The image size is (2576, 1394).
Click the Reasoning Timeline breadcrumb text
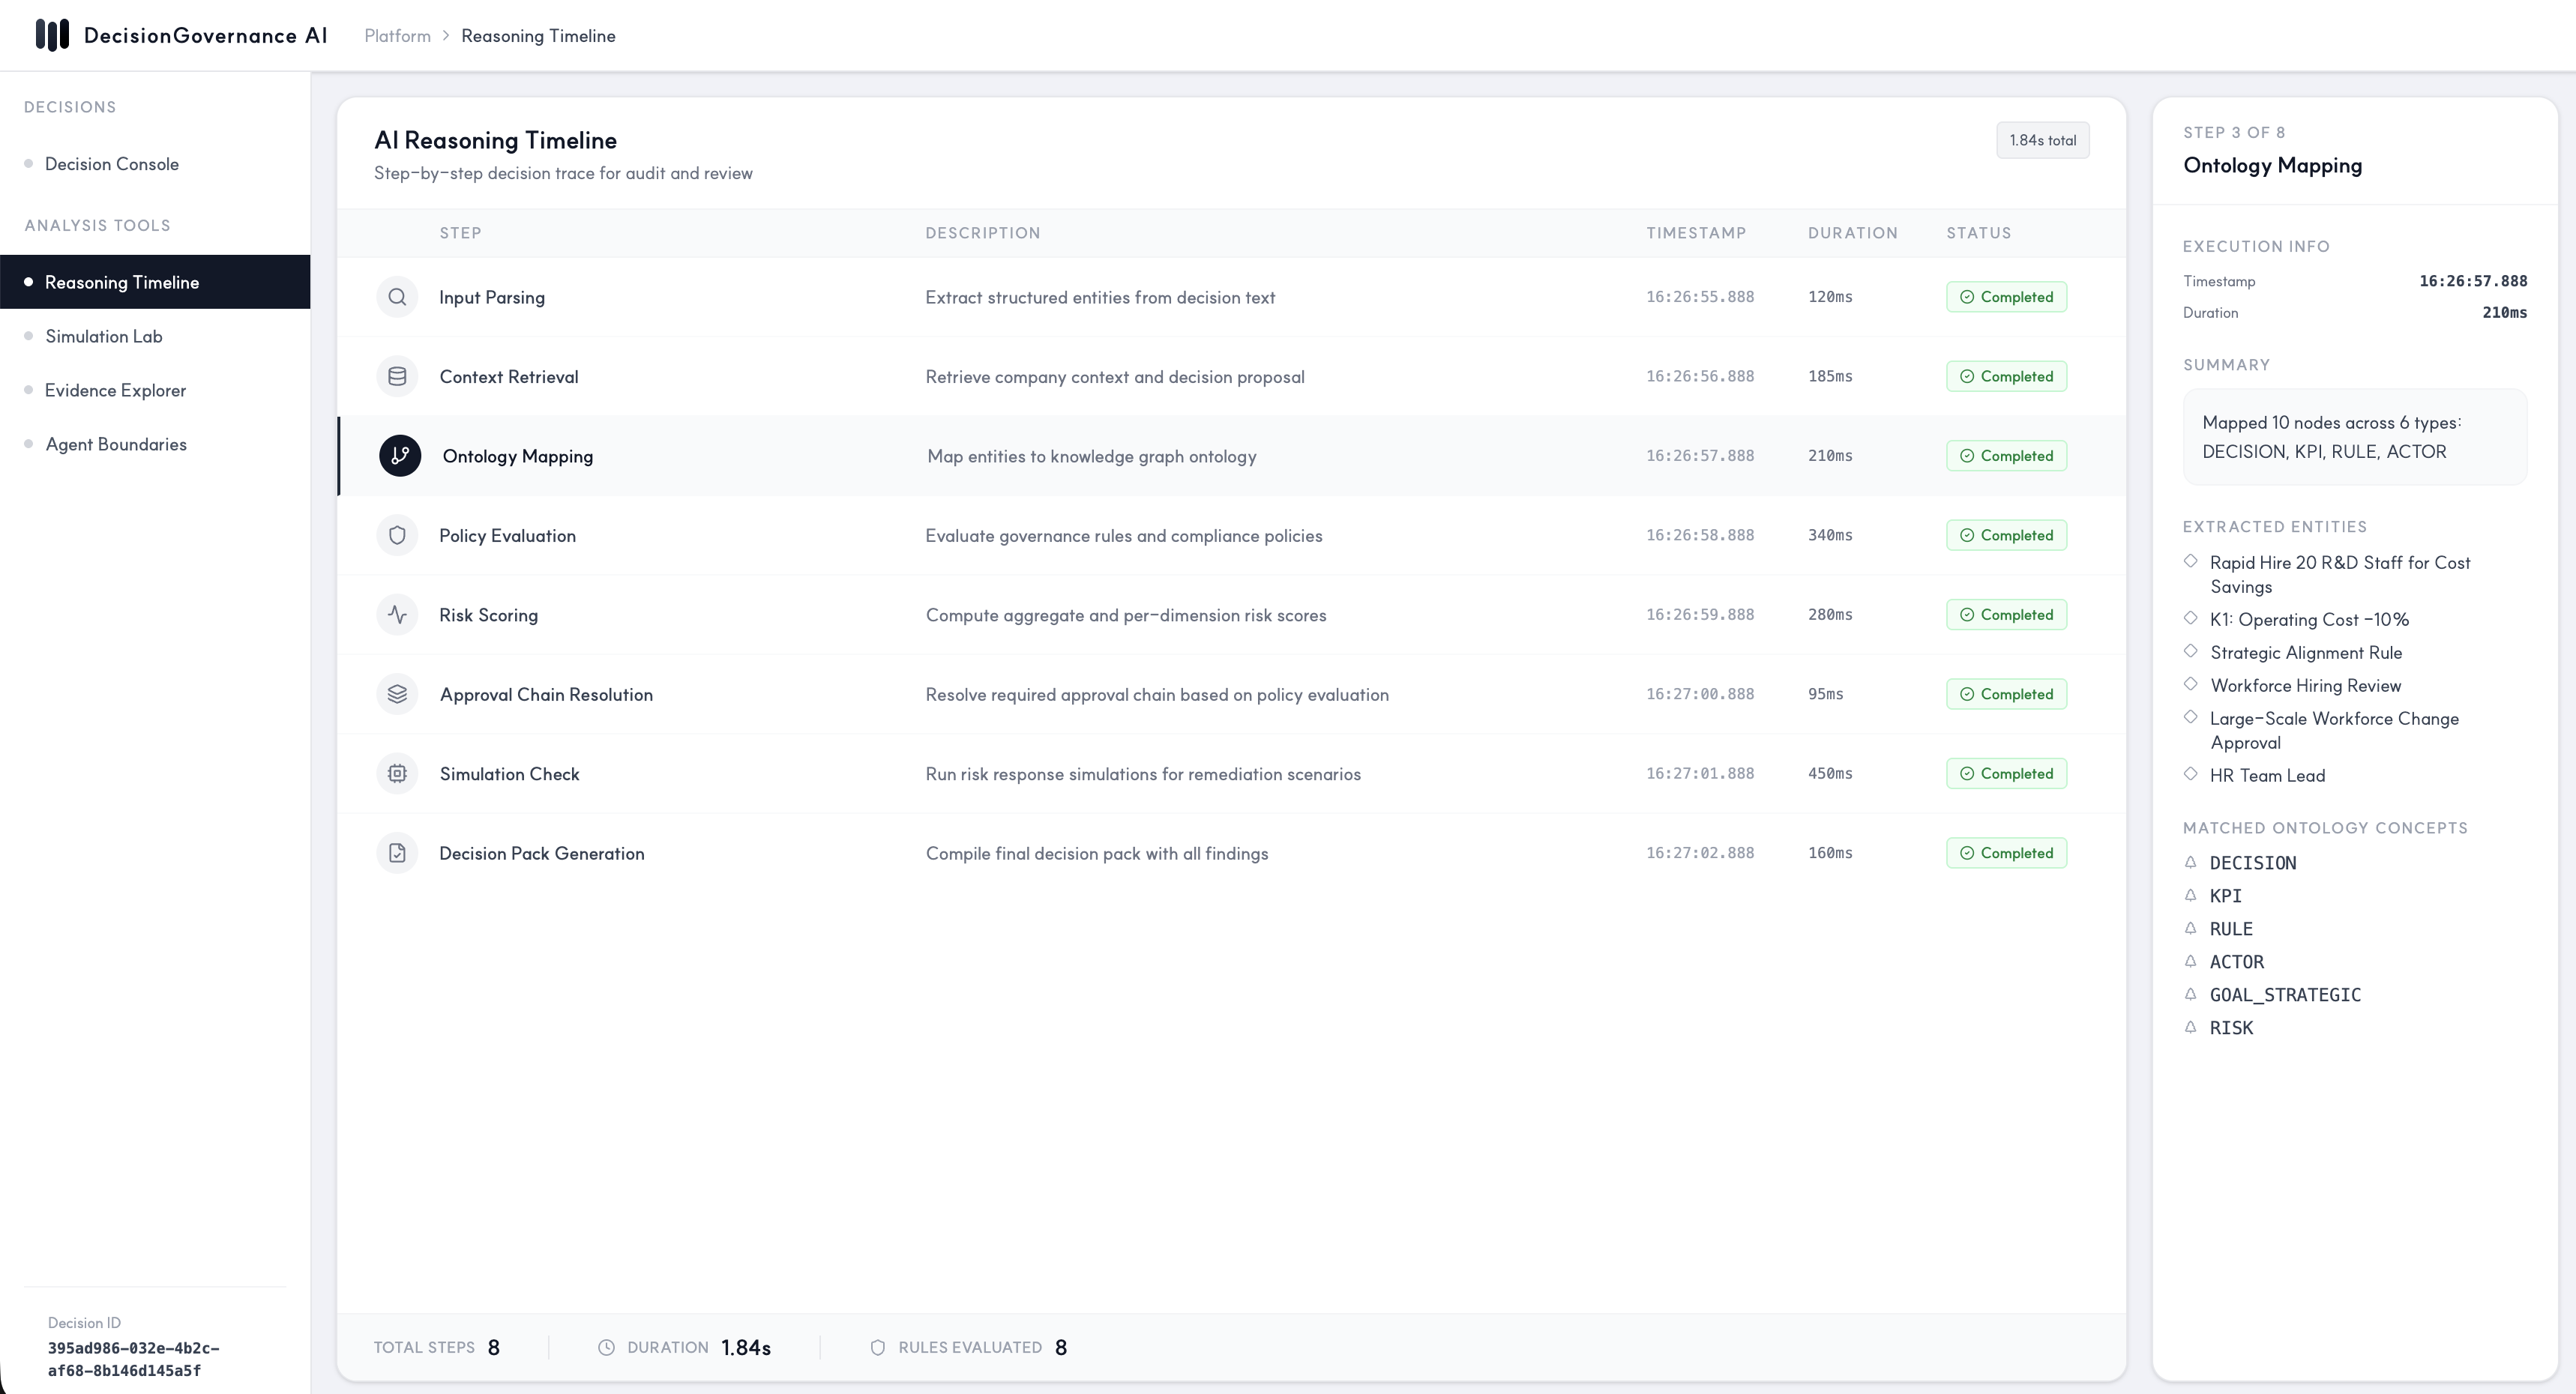(538, 36)
